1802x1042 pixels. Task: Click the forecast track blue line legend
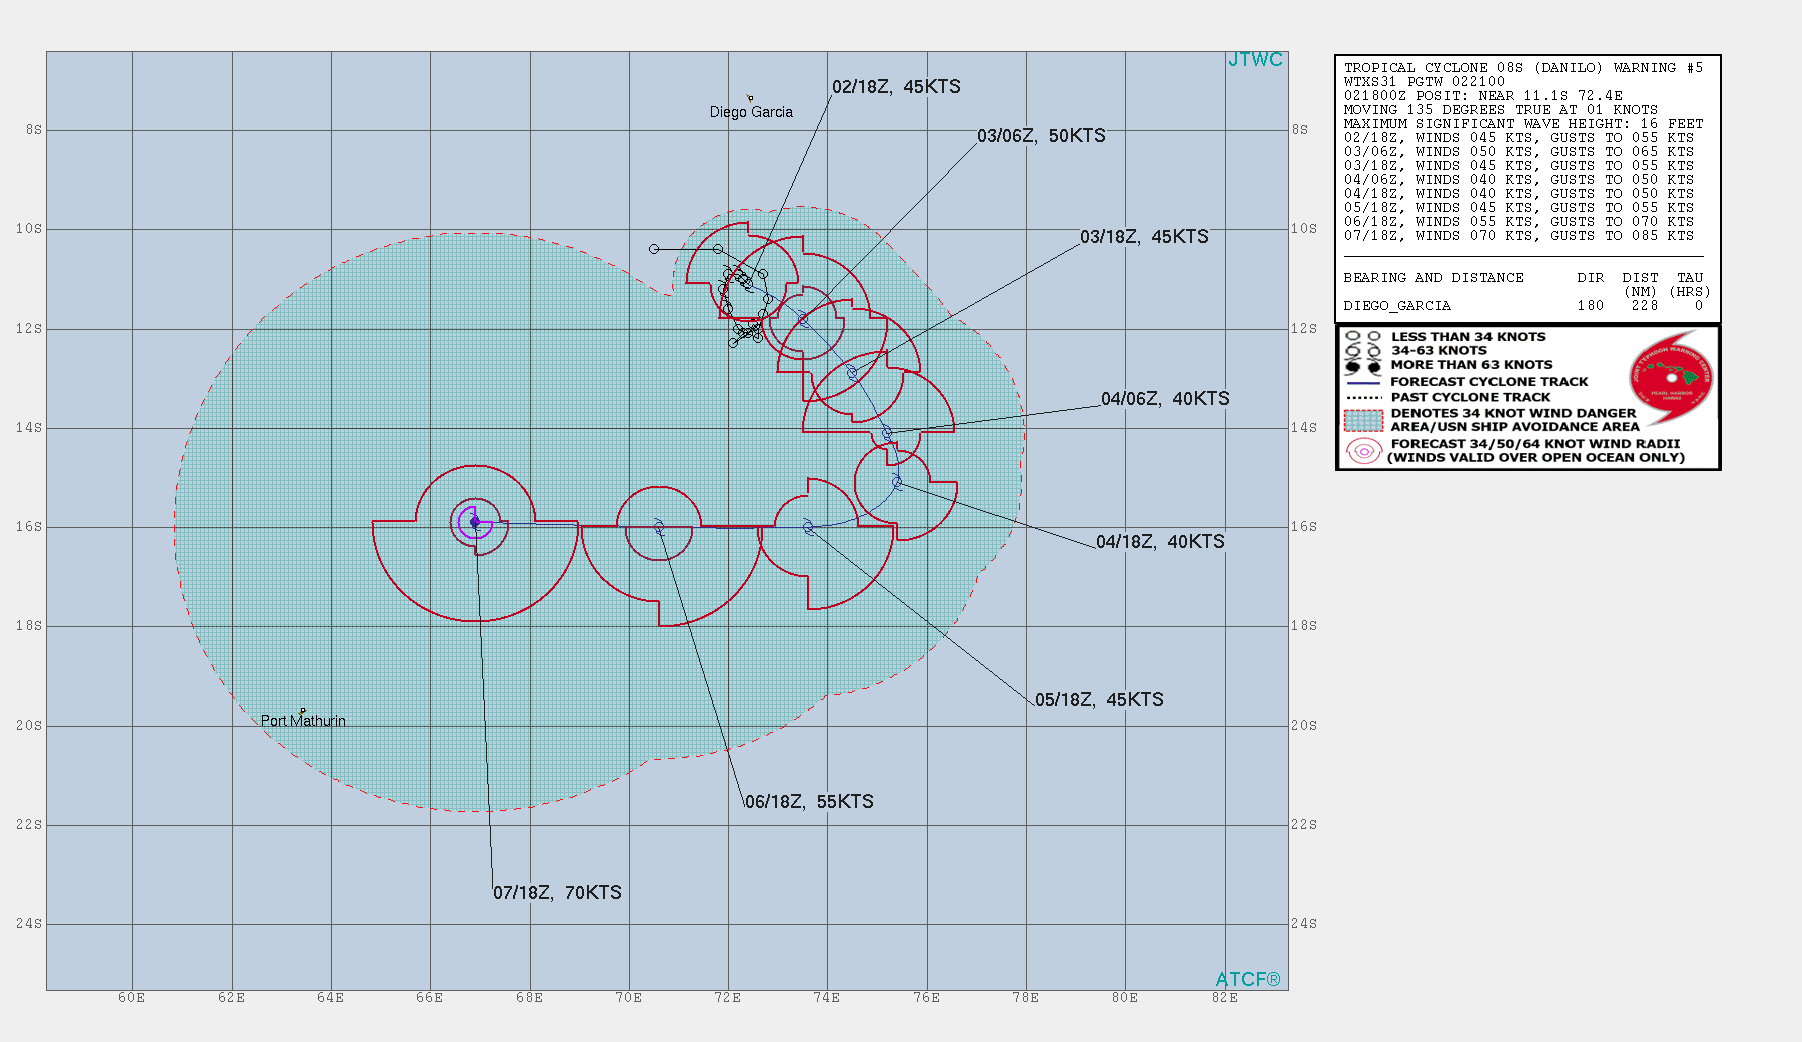(x=1363, y=382)
